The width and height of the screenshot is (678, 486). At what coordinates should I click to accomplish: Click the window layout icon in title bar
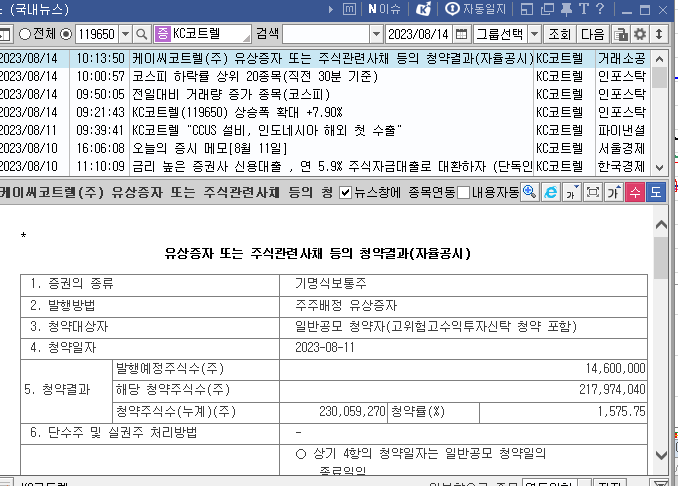(x=527, y=9)
